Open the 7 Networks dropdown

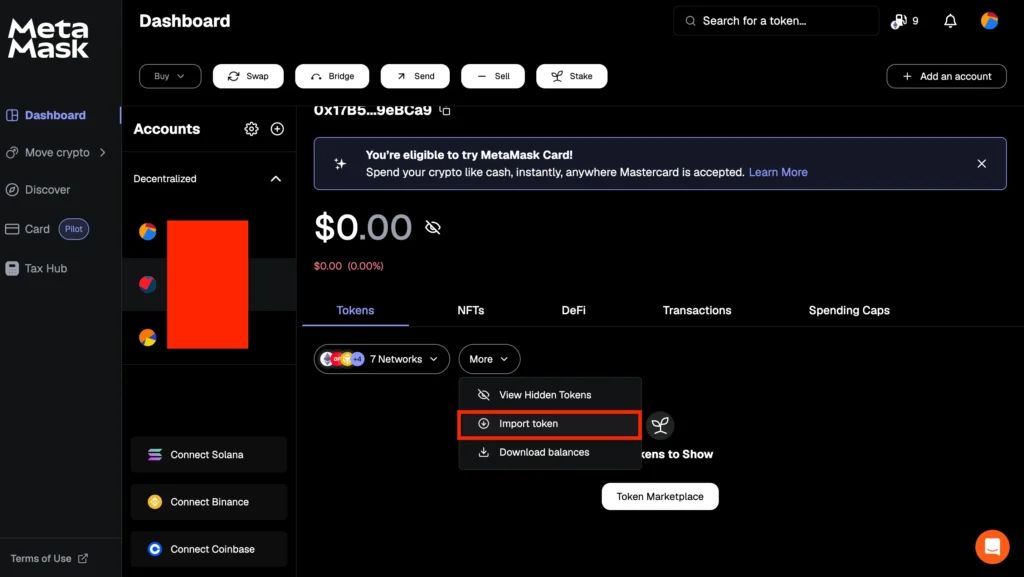coord(381,359)
